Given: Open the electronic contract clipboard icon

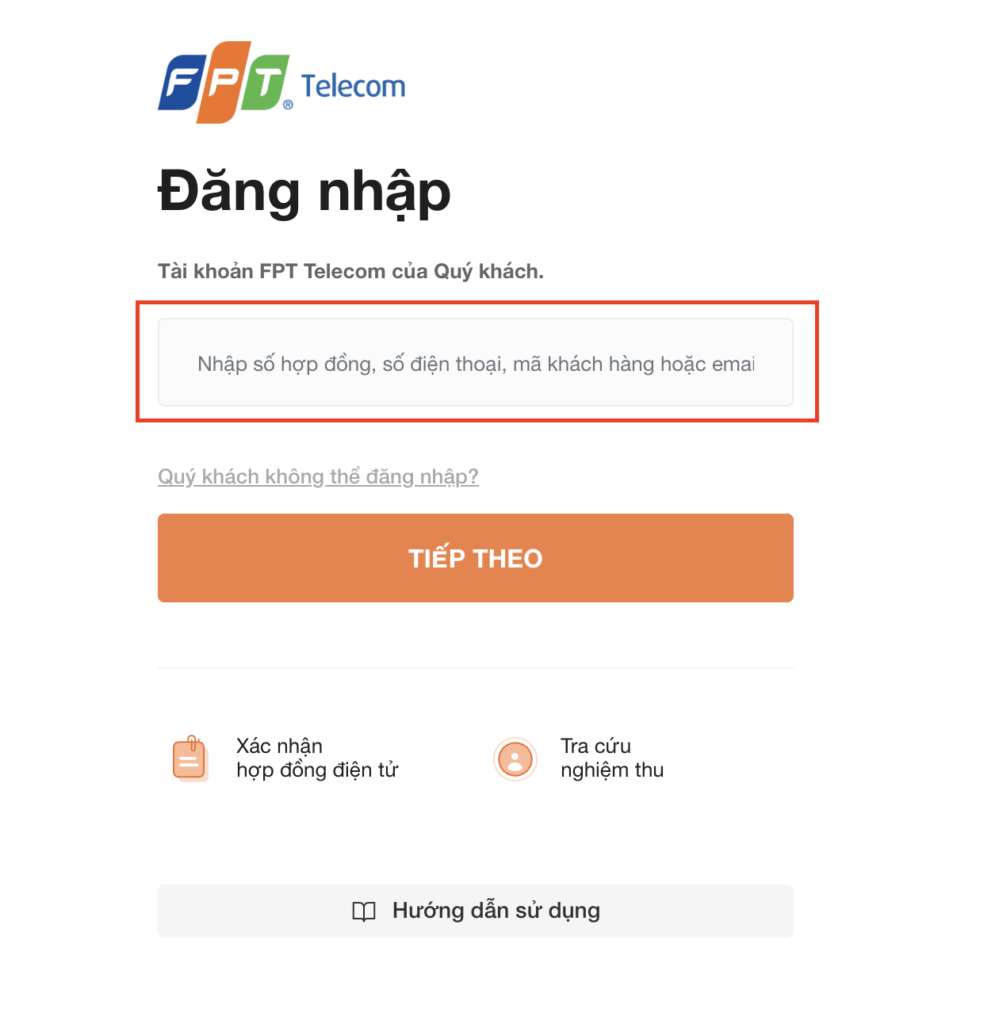Looking at the screenshot, I should [189, 758].
